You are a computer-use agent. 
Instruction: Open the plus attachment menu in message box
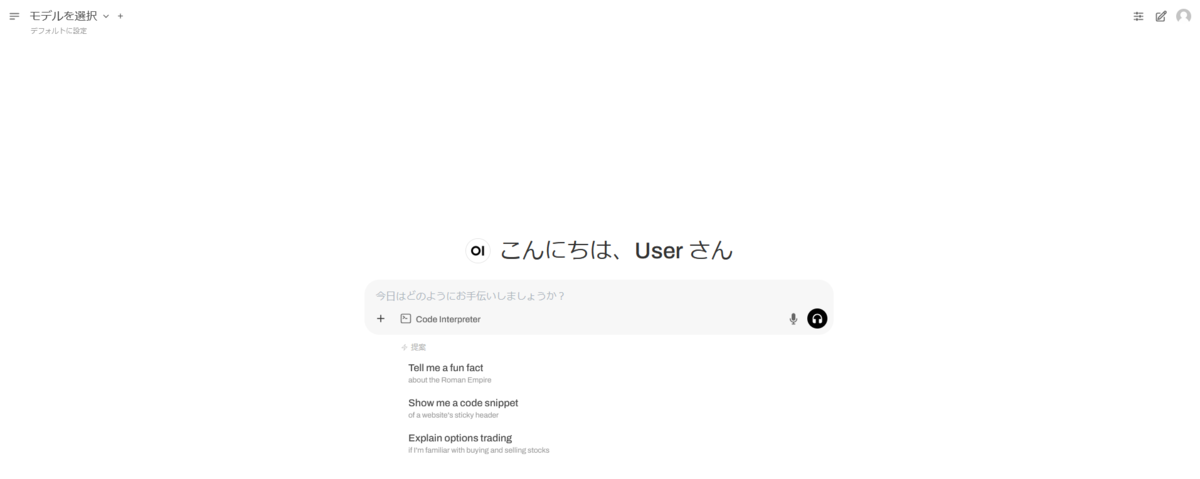point(380,319)
